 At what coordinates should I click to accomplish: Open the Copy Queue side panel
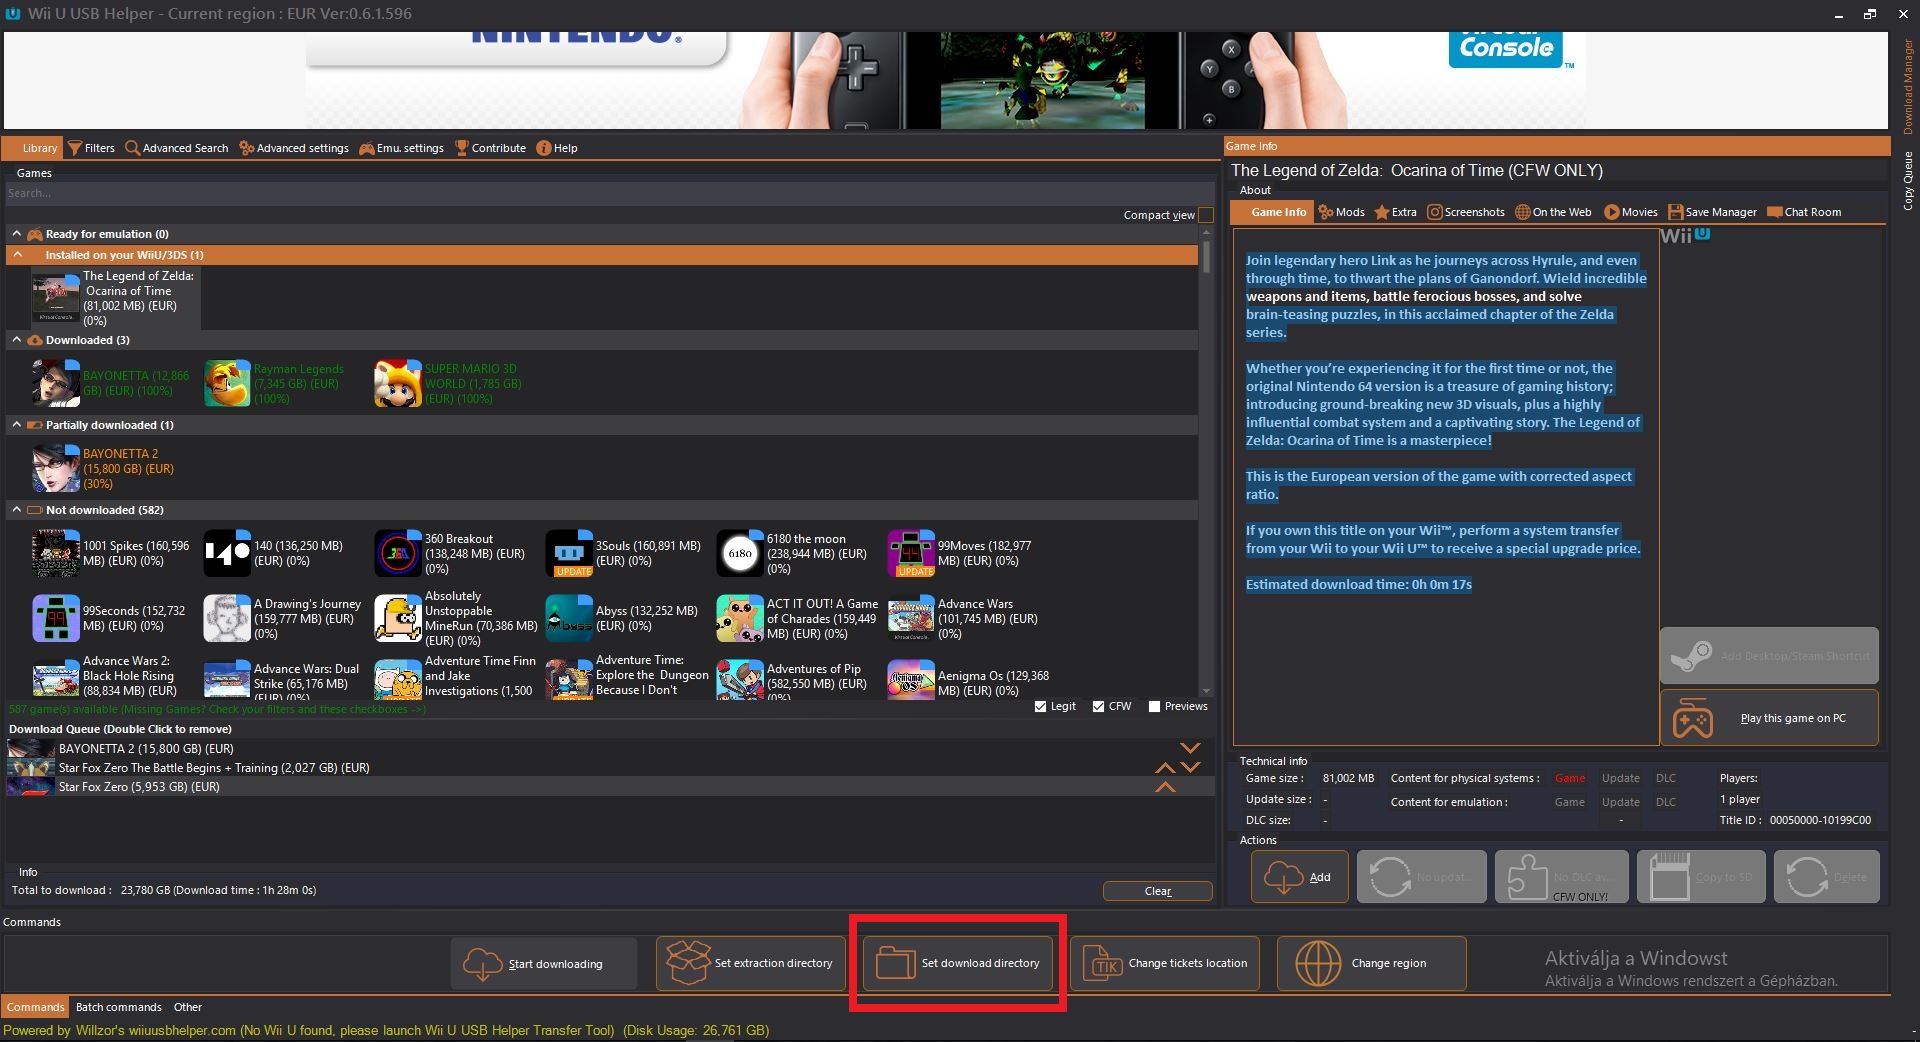click(1908, 181)
